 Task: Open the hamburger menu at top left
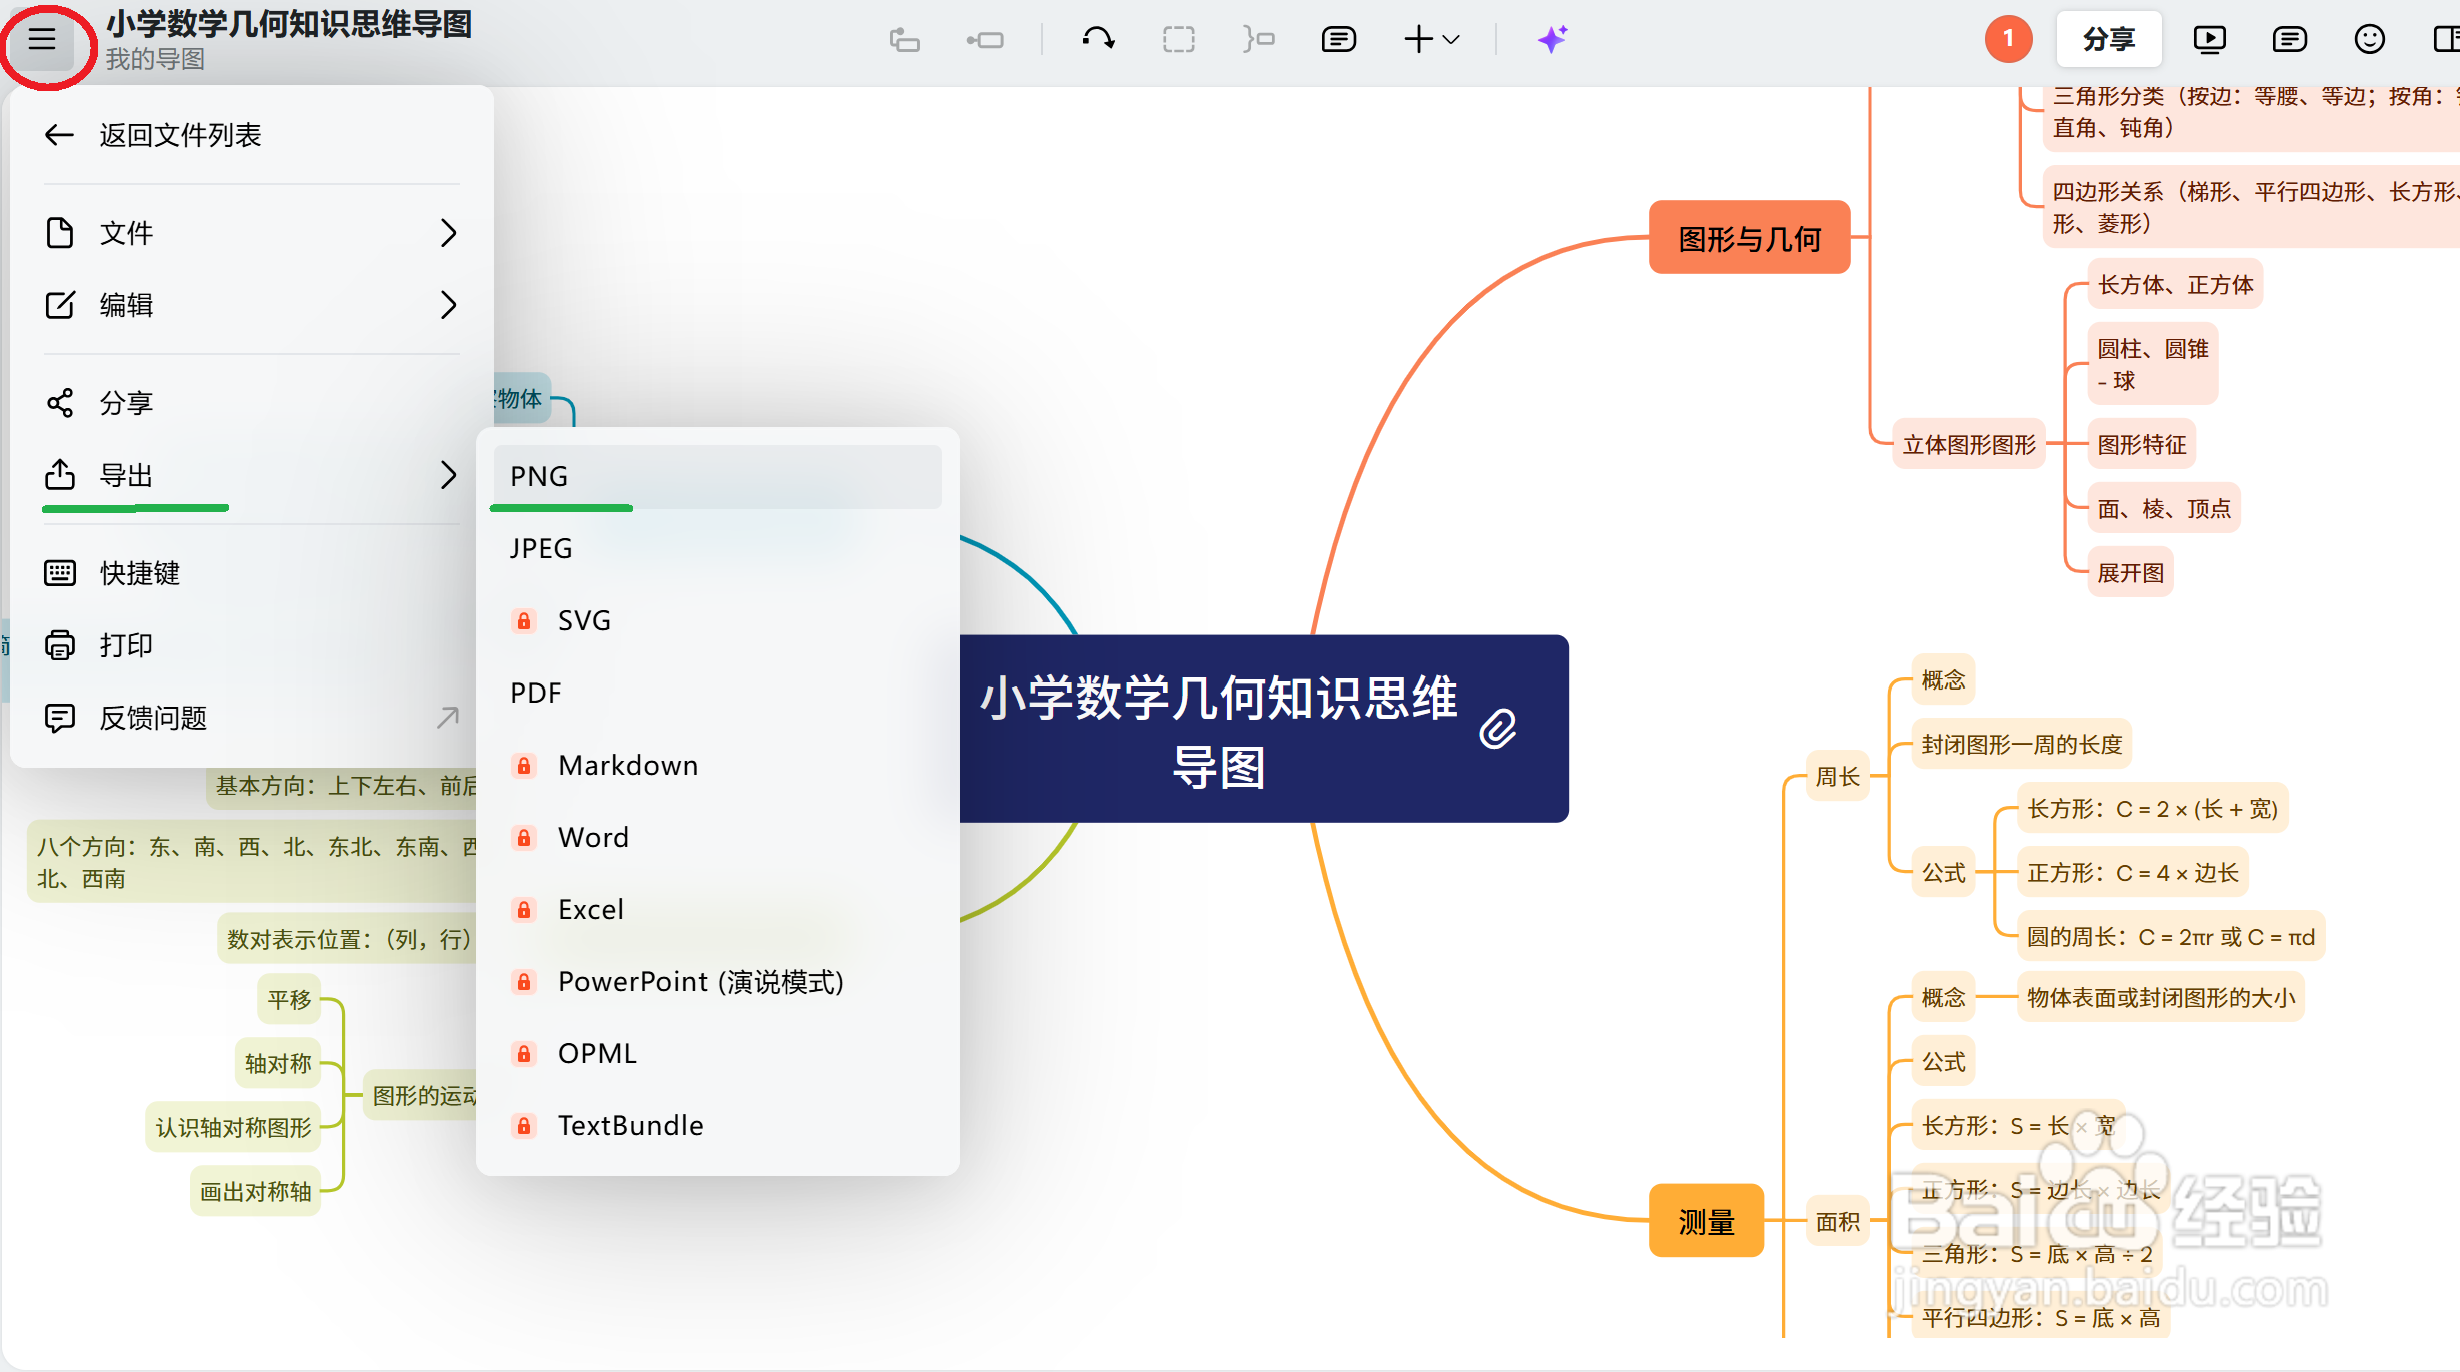click(x=42, y=40)
